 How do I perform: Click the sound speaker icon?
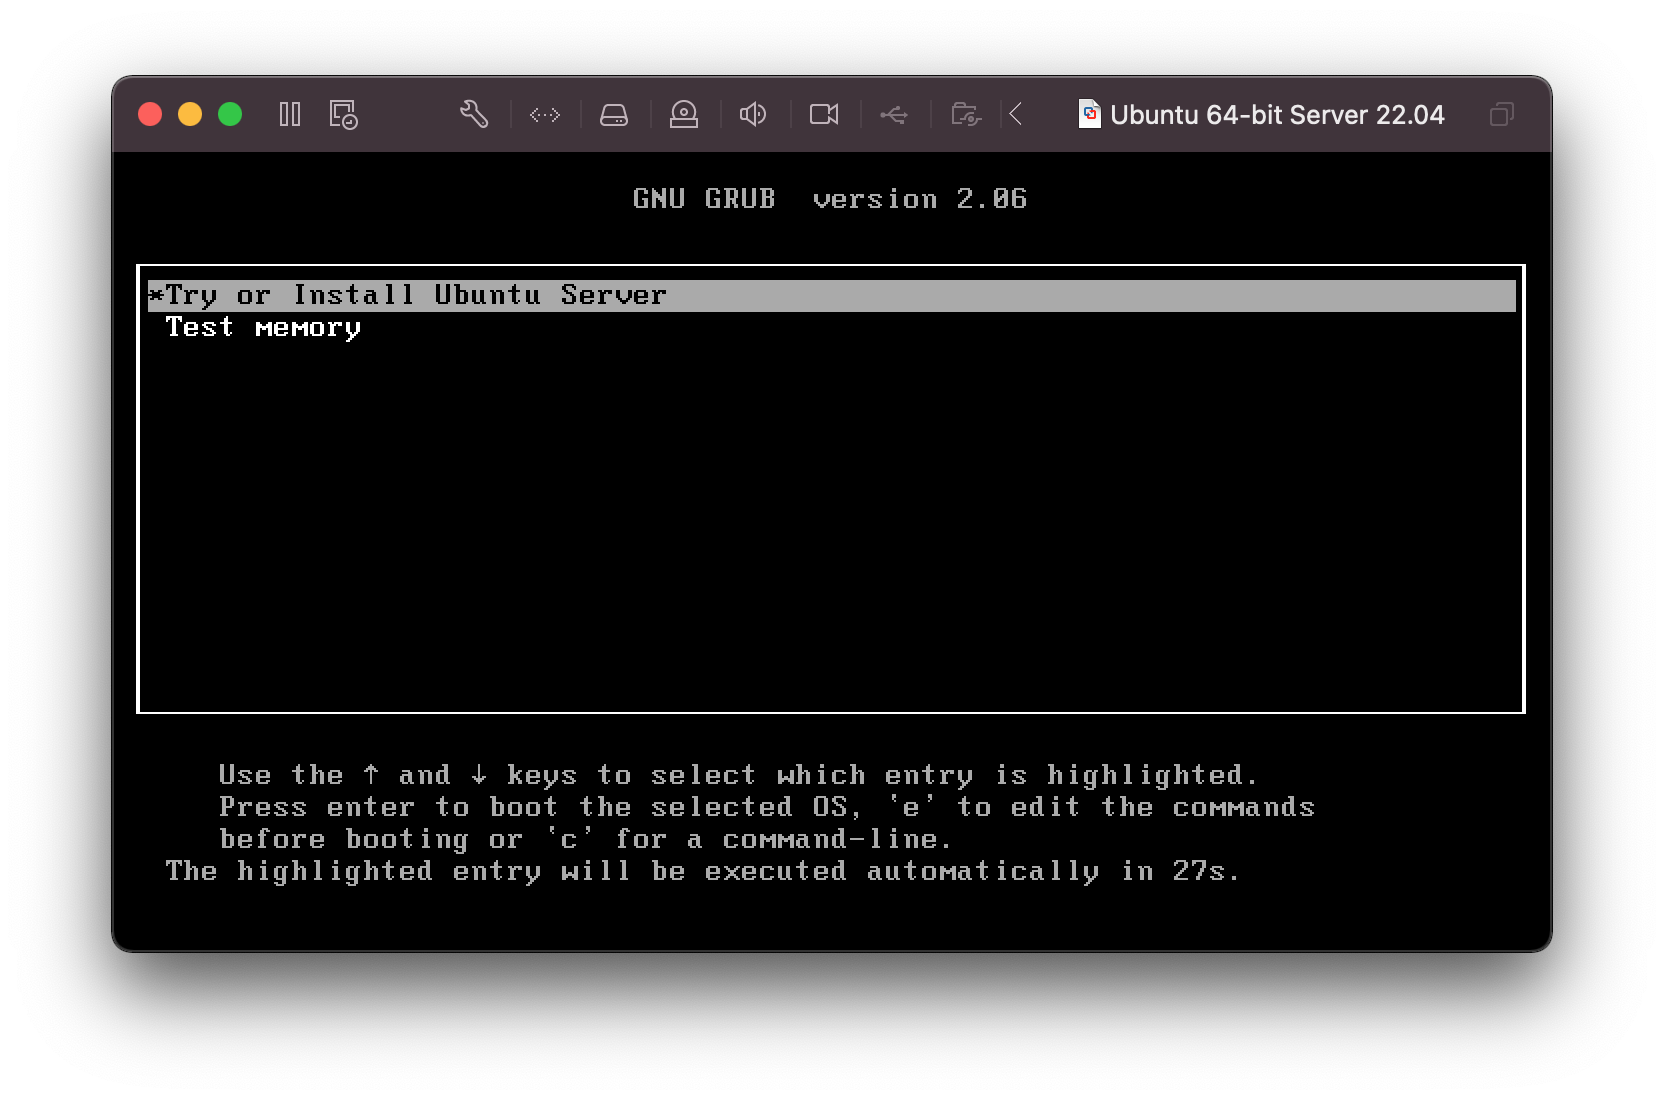click(x=753, y=114)
